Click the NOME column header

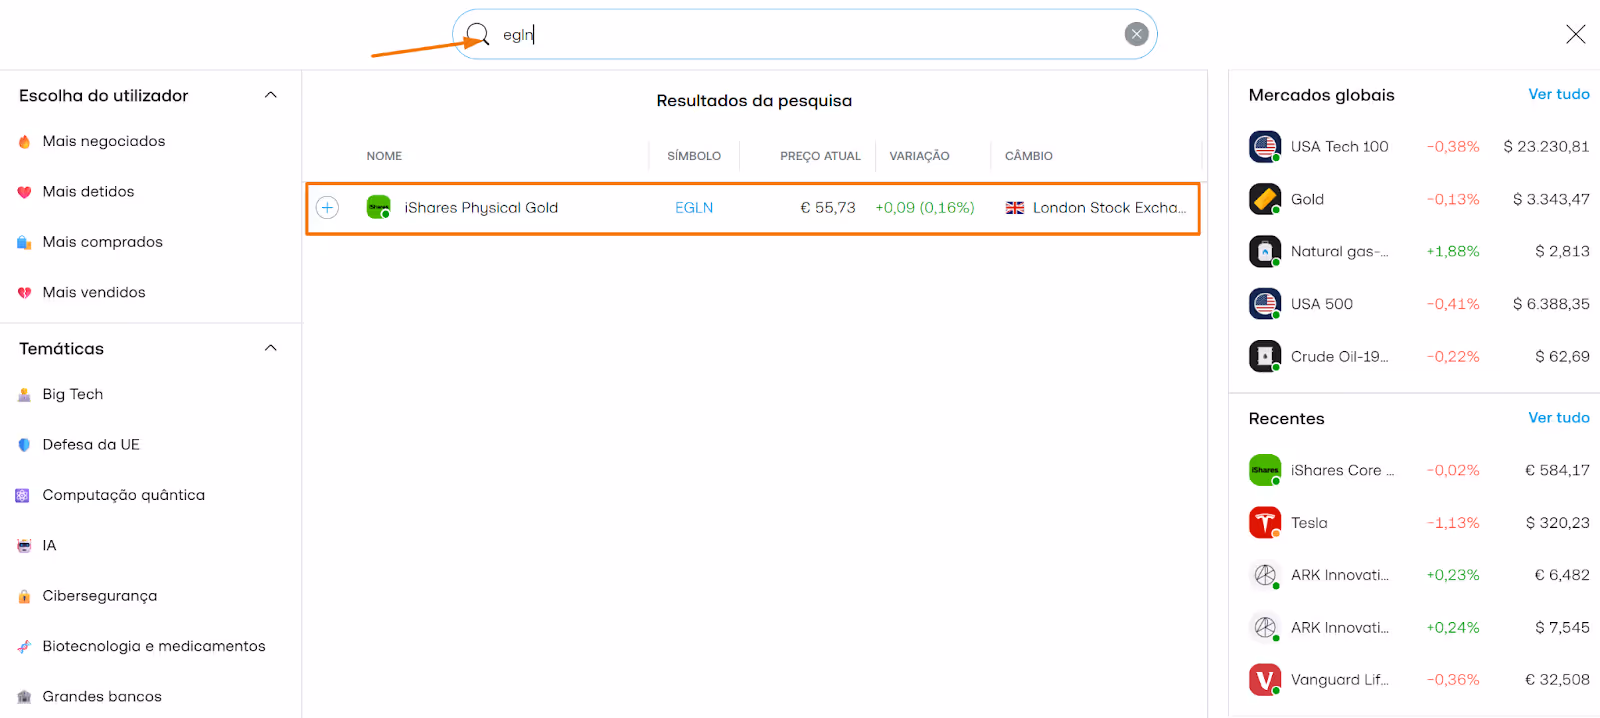coord(384,156)
